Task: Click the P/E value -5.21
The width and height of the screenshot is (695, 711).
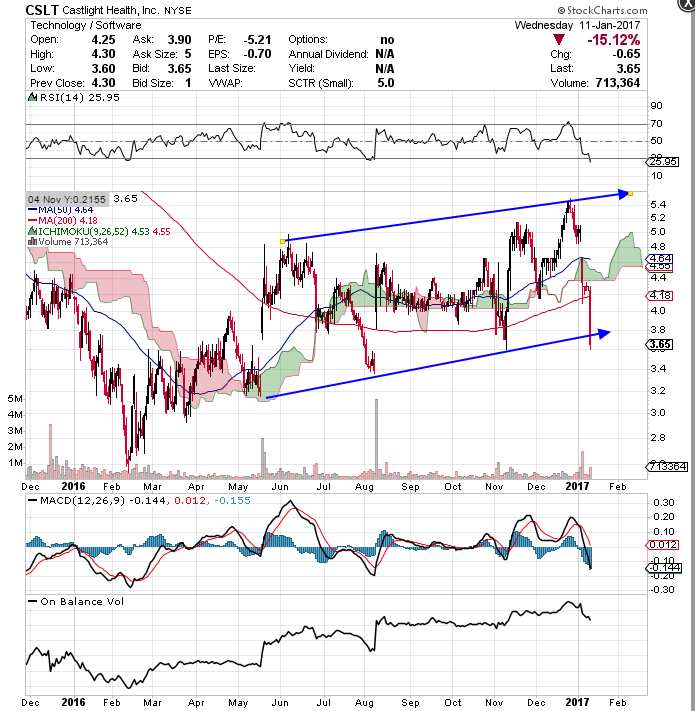Action: [257, 40]
